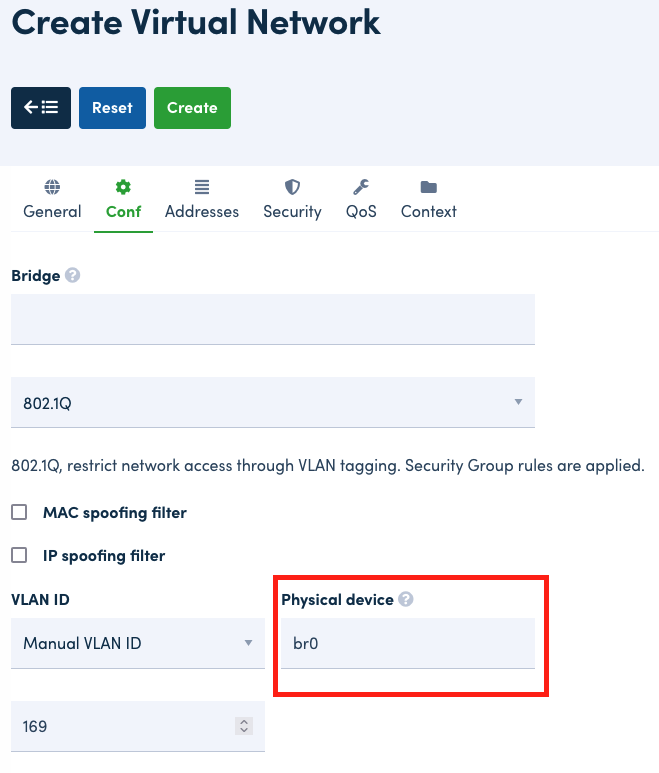Switch to the Addresses tab
Viewport: 659px width, 773px height.
pos(202,211)
